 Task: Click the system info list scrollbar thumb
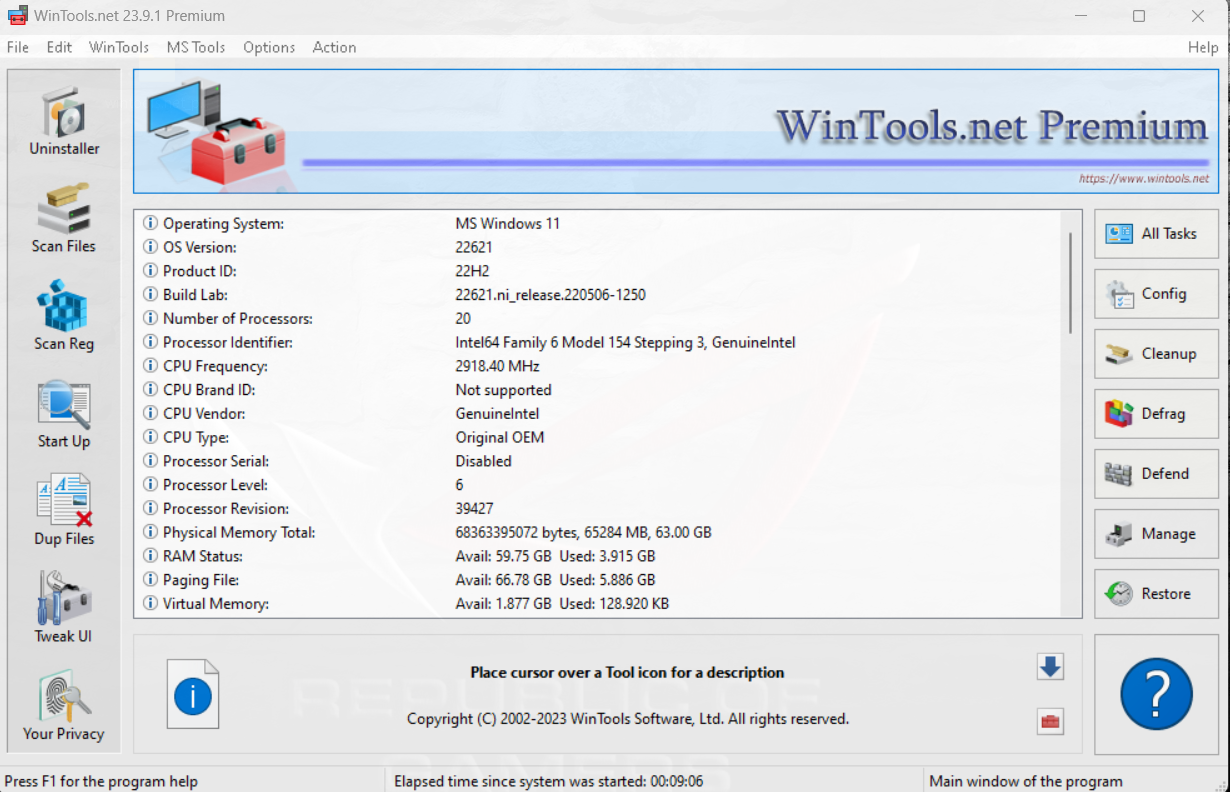(1071, 283)
